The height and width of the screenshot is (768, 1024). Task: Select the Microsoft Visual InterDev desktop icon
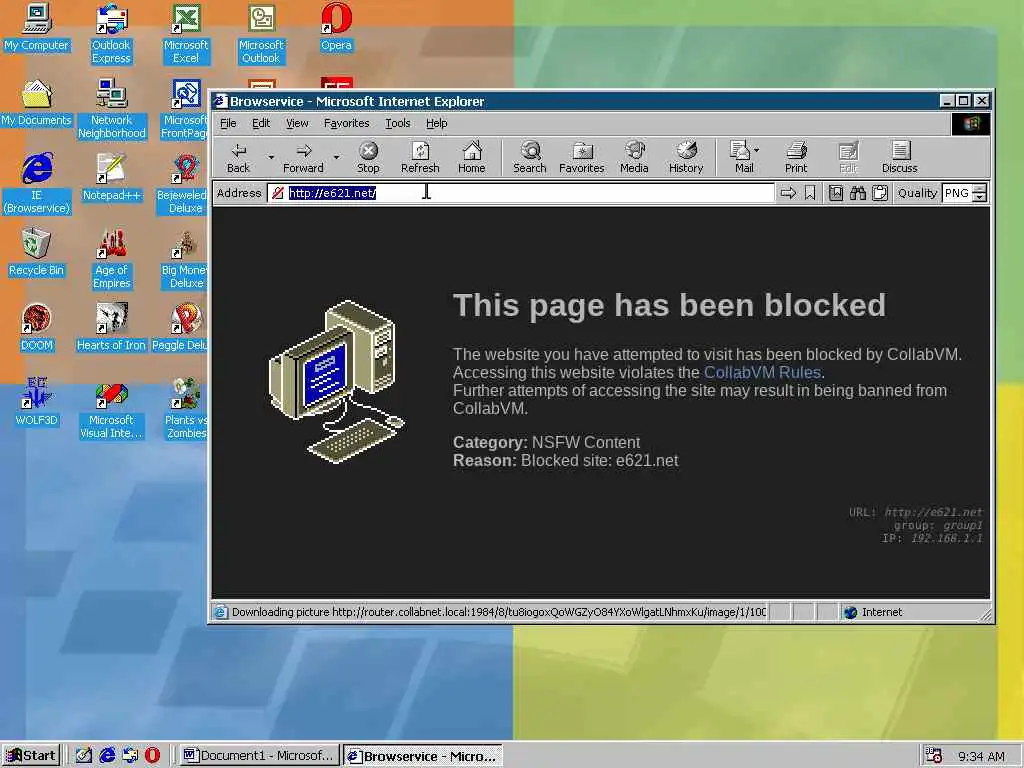pyautogui.click(x=112, y=409)
